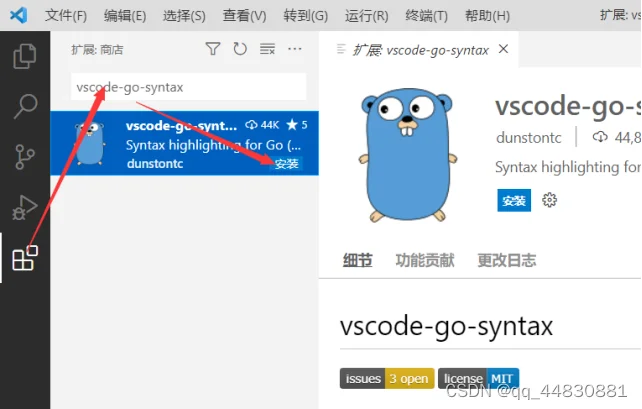Clear extension search results icon
Screen dimensions: 642x409
click(267, 49)
